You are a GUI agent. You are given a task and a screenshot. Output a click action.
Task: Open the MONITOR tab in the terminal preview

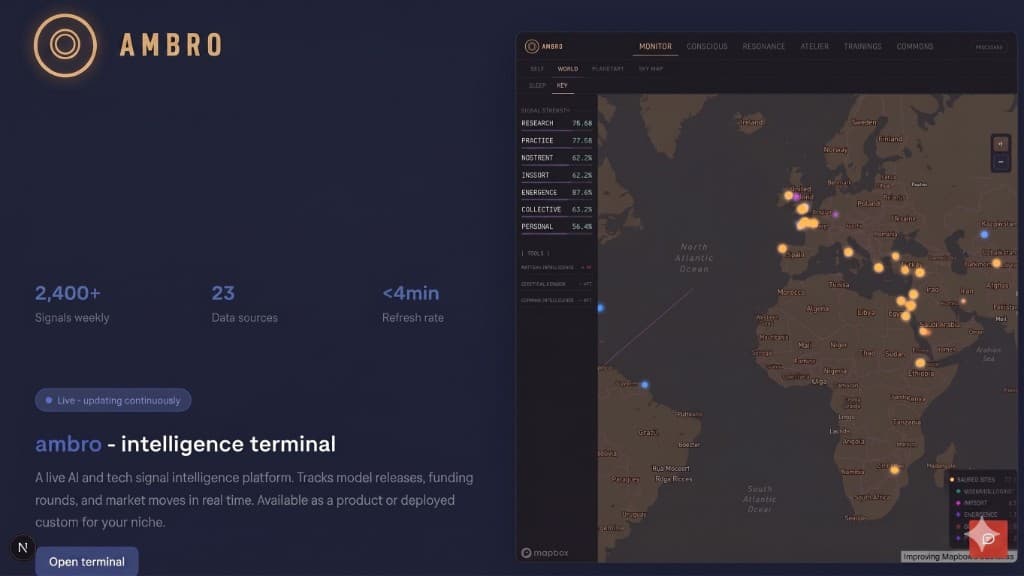(655, 46)
